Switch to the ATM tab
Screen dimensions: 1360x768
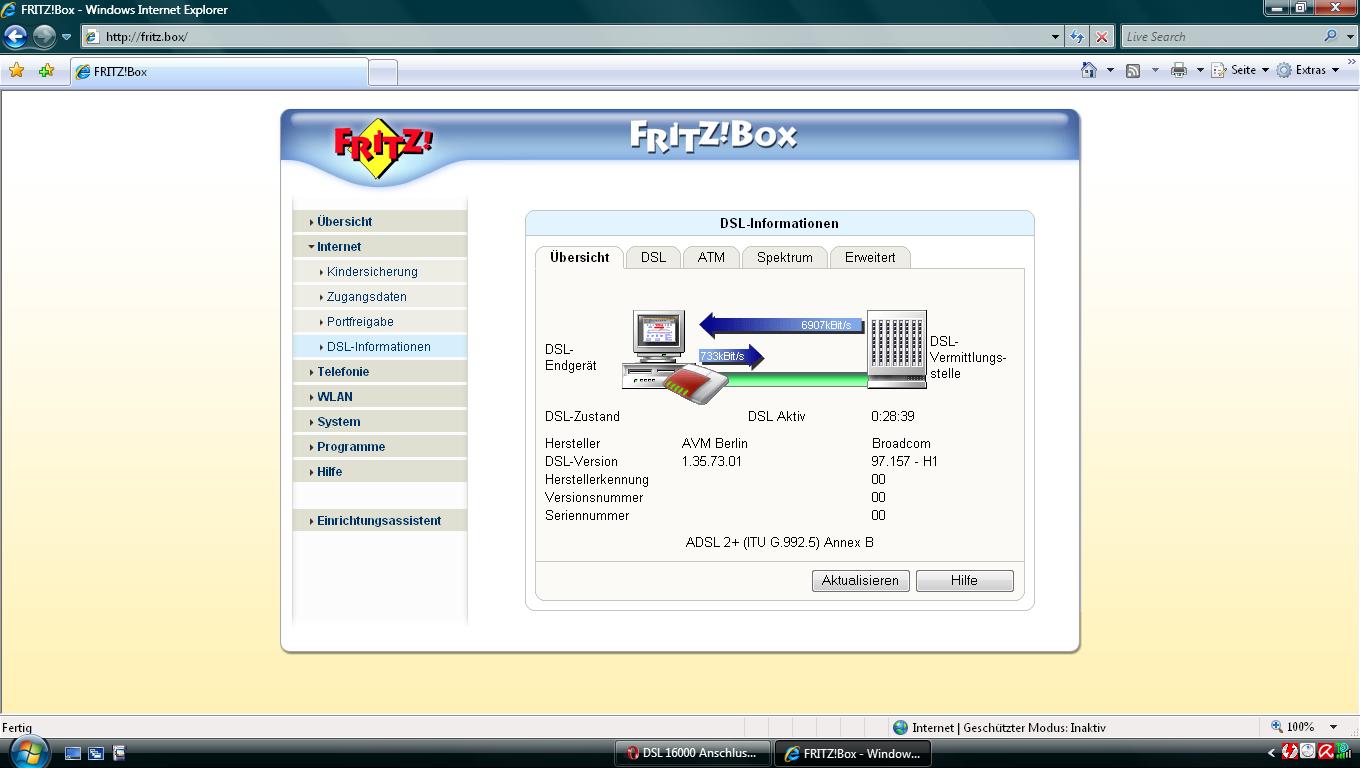coord(711,258)
